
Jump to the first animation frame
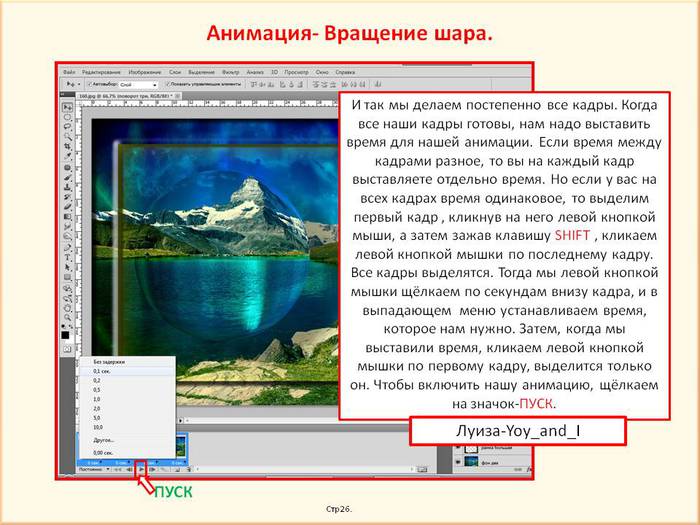point(118,469)
